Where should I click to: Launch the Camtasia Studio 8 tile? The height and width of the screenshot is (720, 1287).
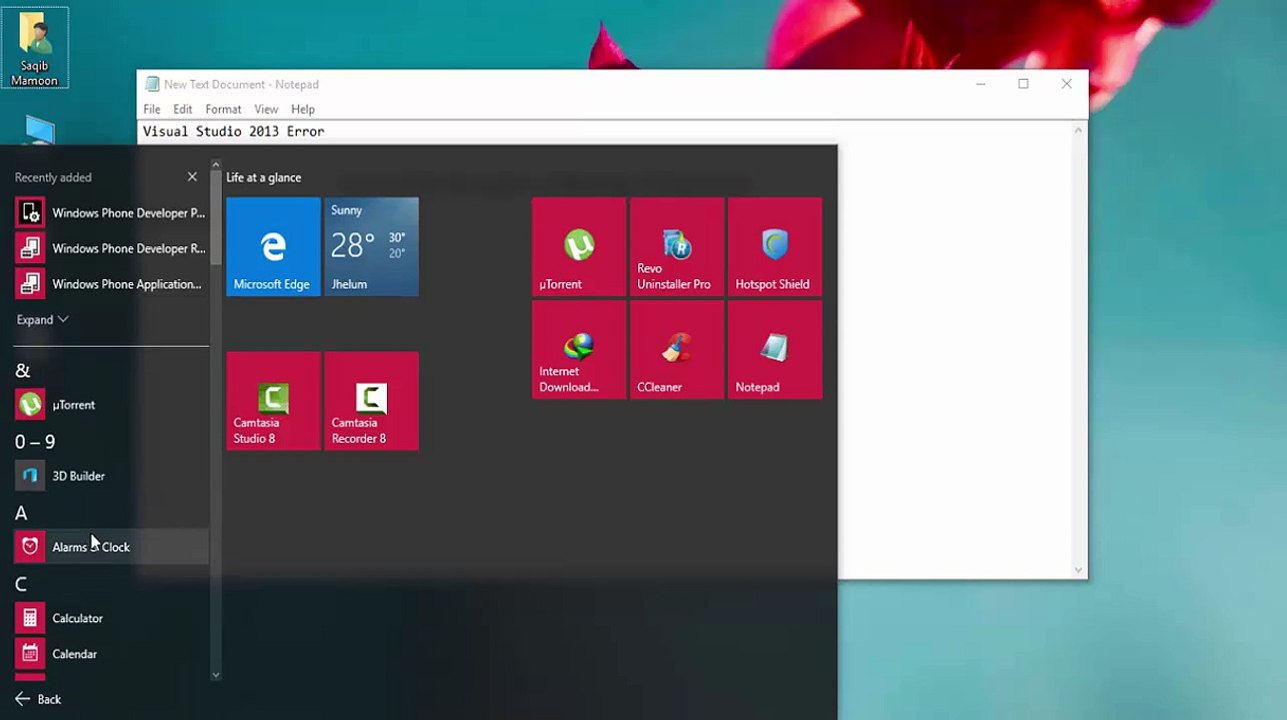point(273,401)
